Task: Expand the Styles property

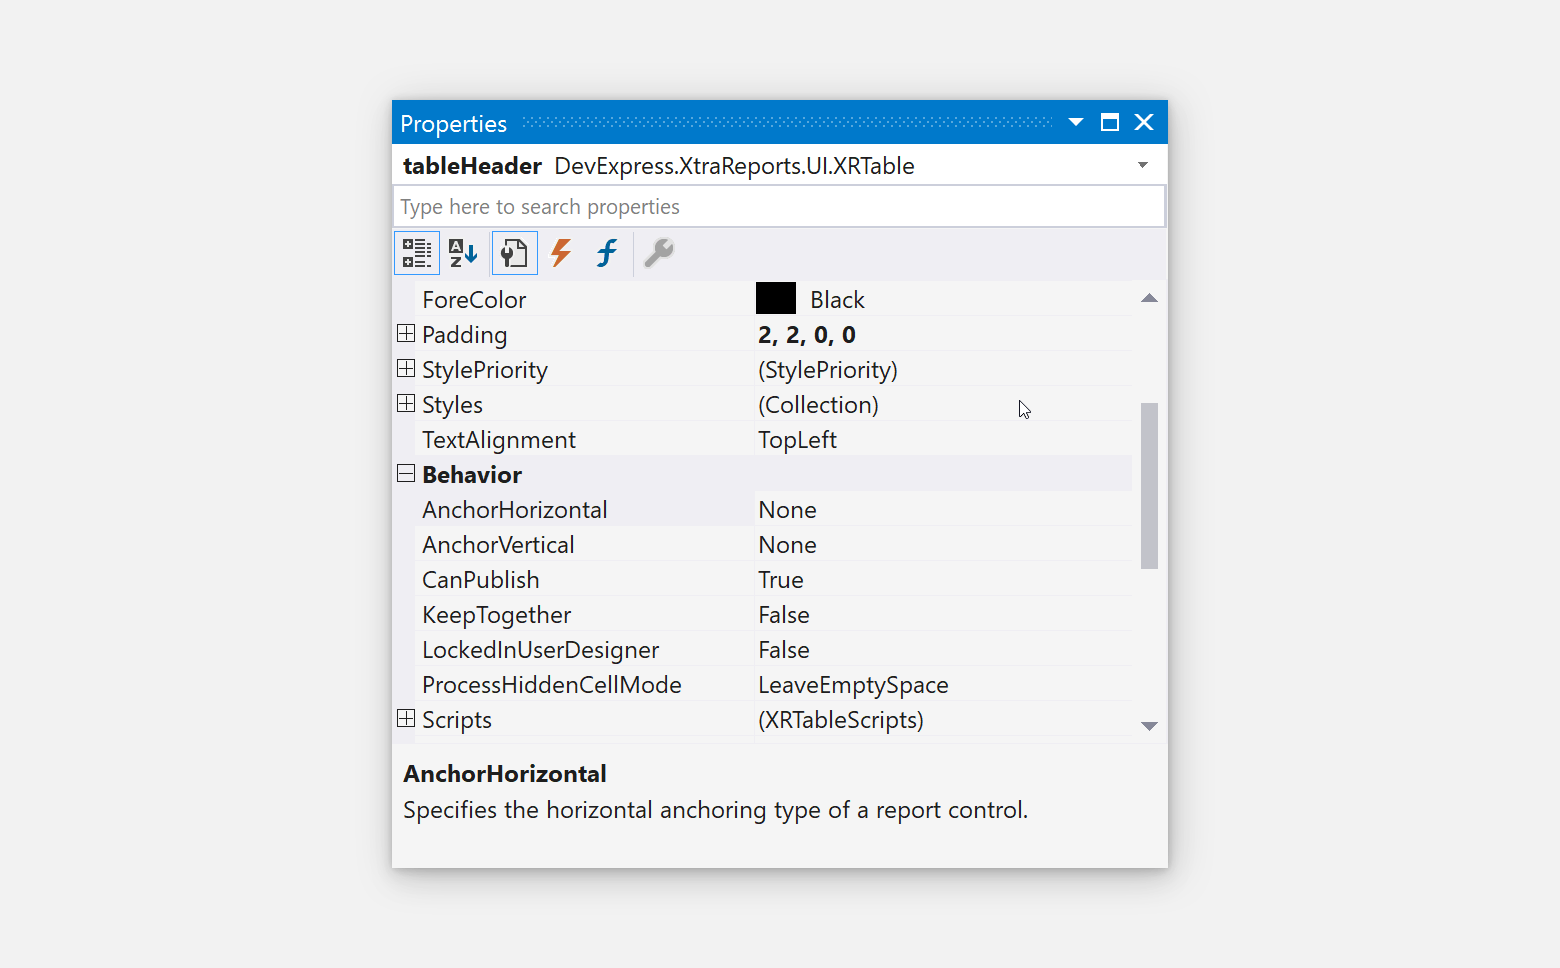Action: coord(406,403)
